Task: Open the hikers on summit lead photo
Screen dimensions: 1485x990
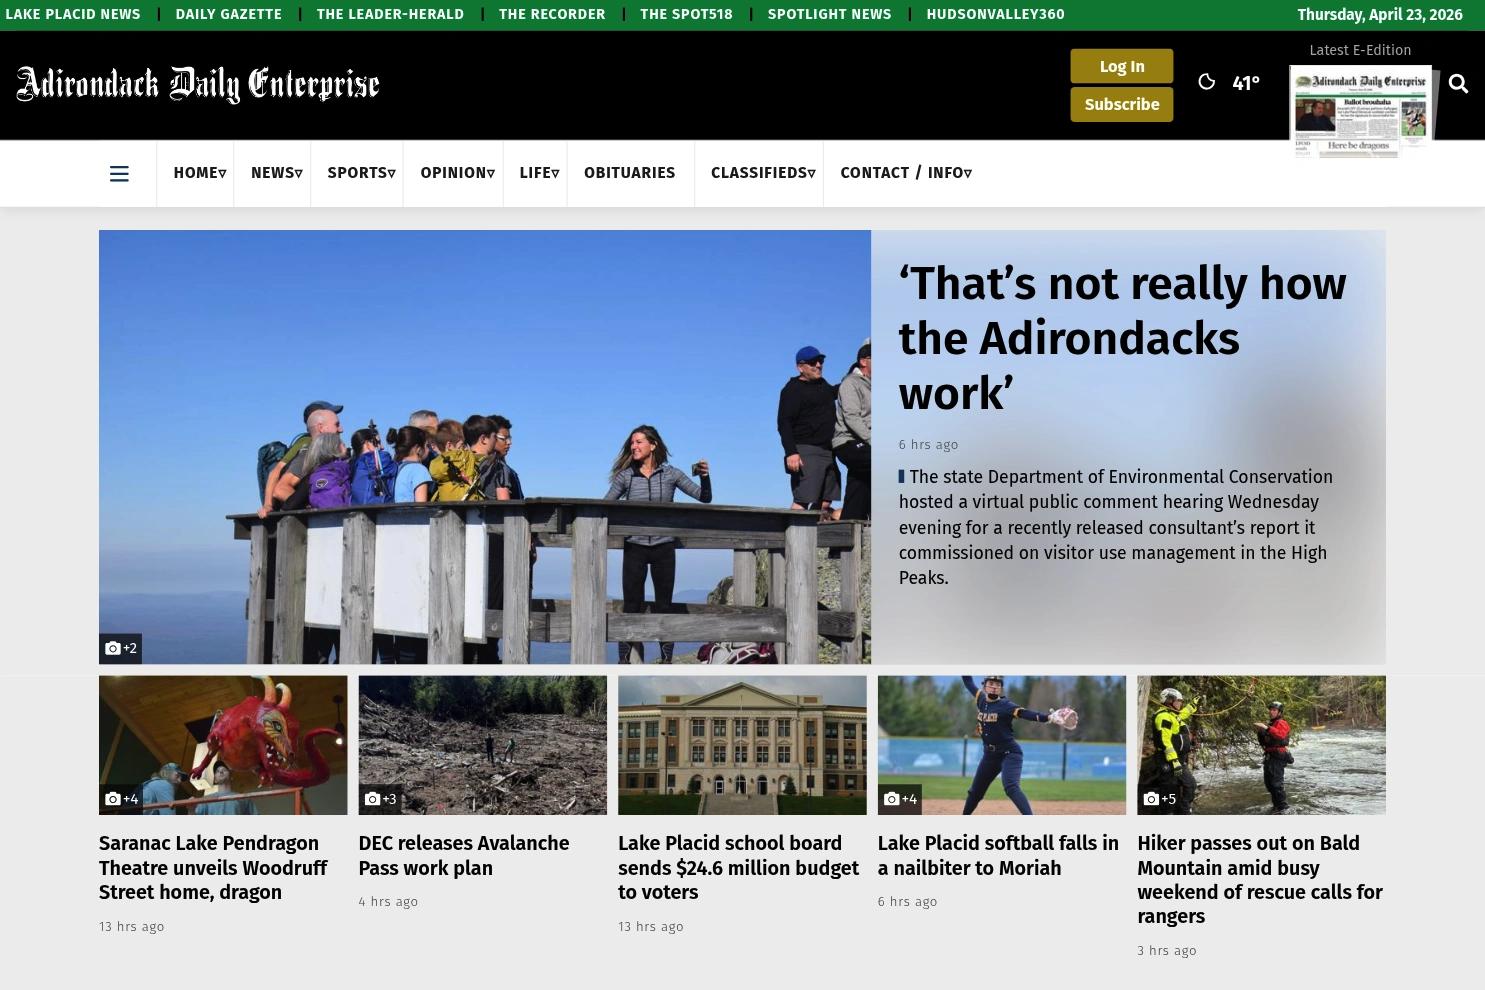Action: (485, 447)
